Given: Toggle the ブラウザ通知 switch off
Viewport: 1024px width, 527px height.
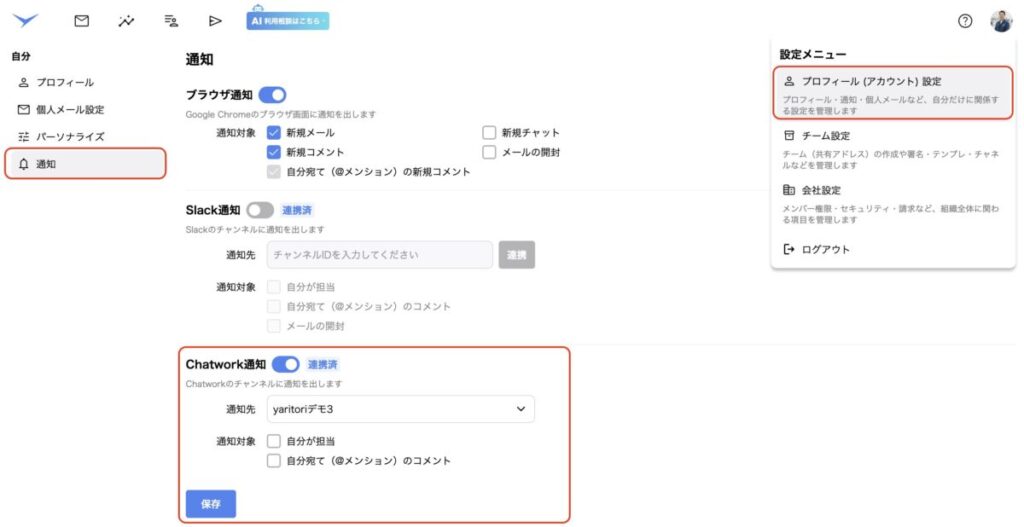Looking at the screenshot, I should pyautogui.click(x=272, y=95).
